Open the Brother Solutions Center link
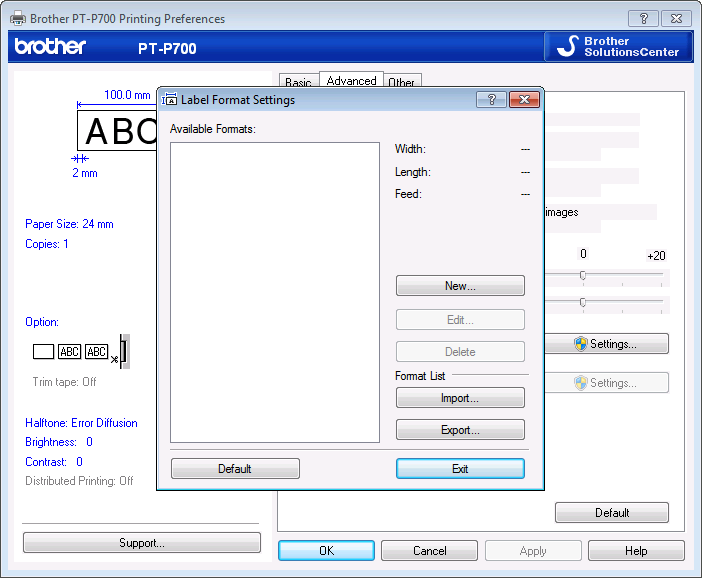This screenshot has height=578, width=702. pyautogui.click(x=618, y=47)
